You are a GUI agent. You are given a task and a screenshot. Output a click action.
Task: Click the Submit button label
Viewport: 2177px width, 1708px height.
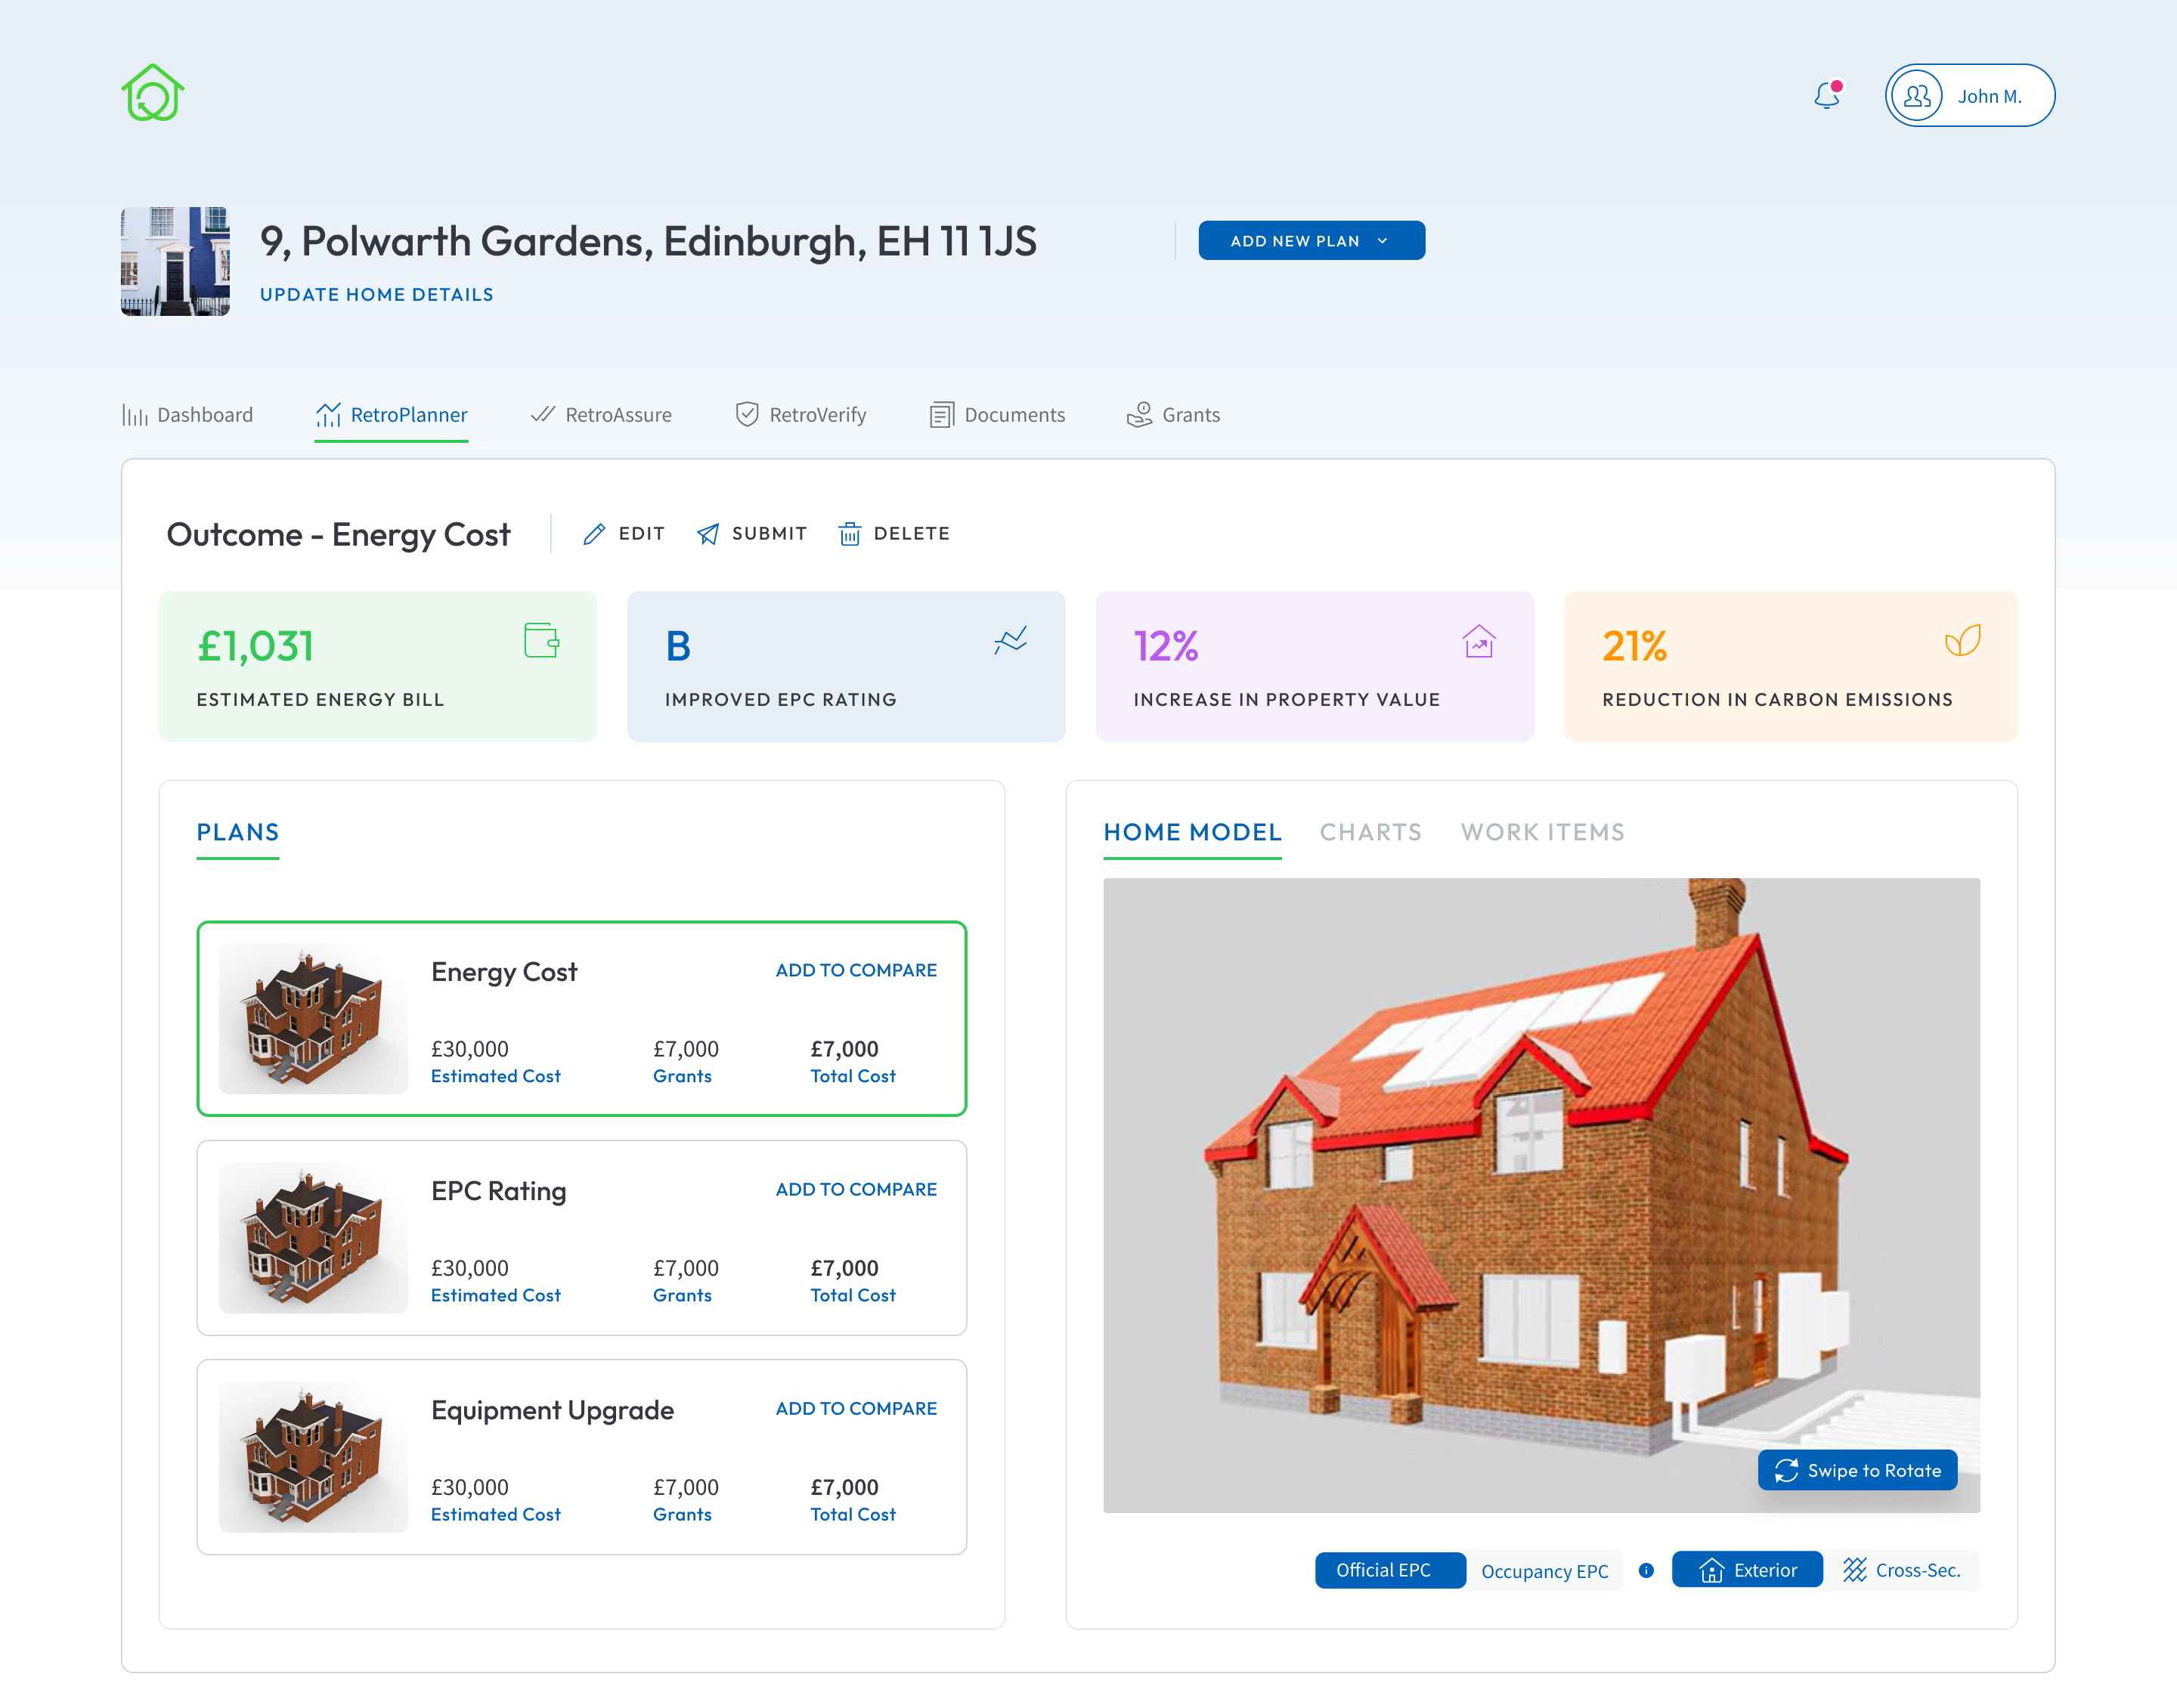(769, 534)
